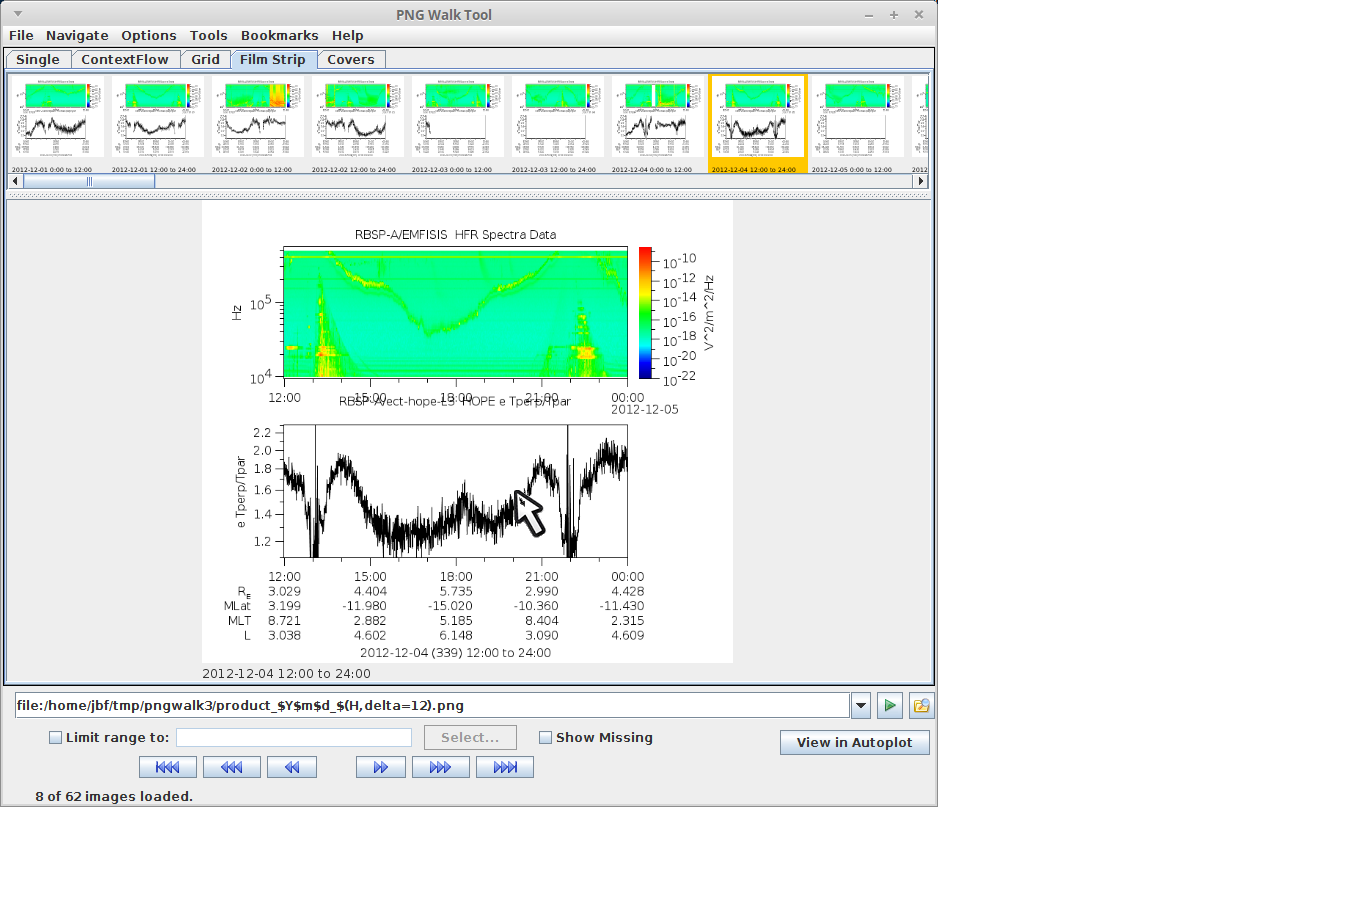The width and height of the screenshot is (1345, 916).
Task: Click the View in Autoplot button
Action: 854,742
